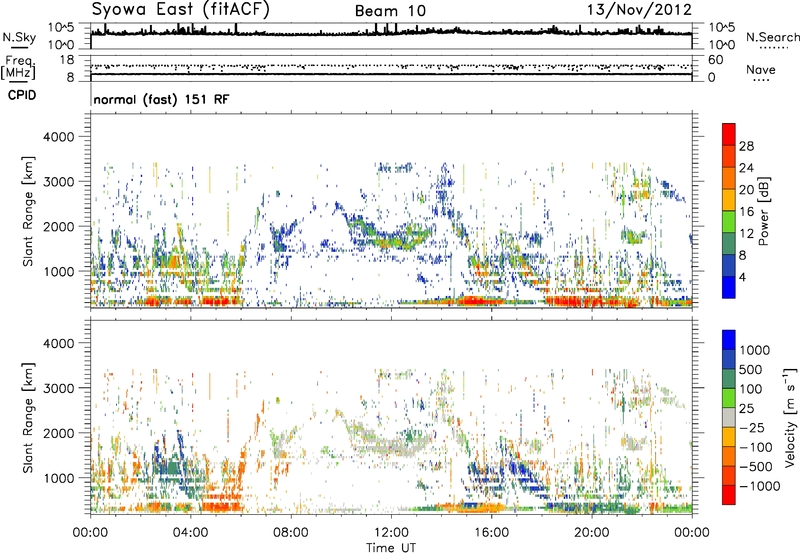Click the '16:00' time axis tick
This screenshot has width=800, height=554.
pyautogui.click(x=491, y=533)
